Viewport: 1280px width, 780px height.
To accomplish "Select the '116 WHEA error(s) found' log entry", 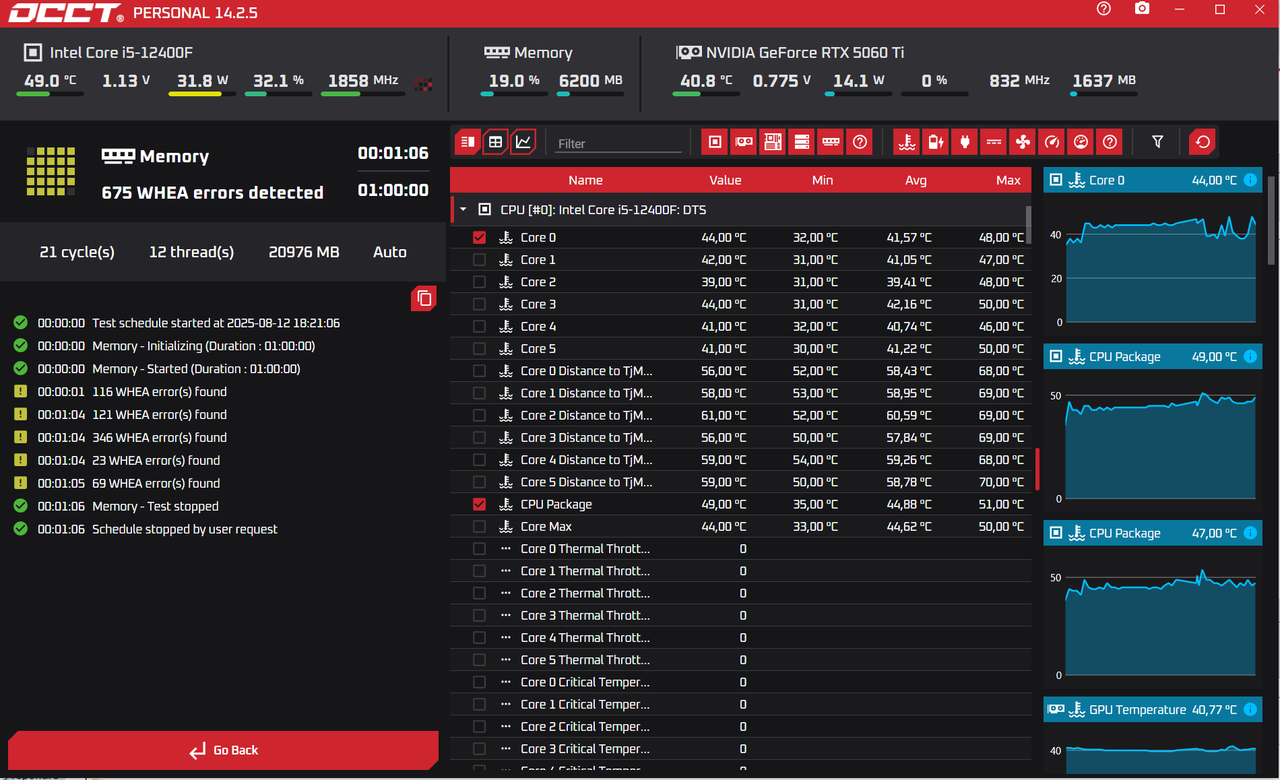I will 159,392.
